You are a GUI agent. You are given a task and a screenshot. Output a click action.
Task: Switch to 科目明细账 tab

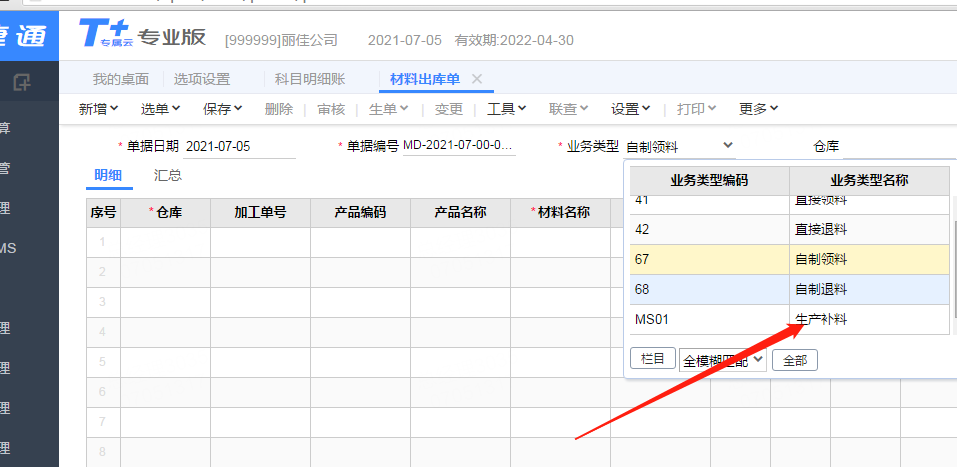point(309,79)
